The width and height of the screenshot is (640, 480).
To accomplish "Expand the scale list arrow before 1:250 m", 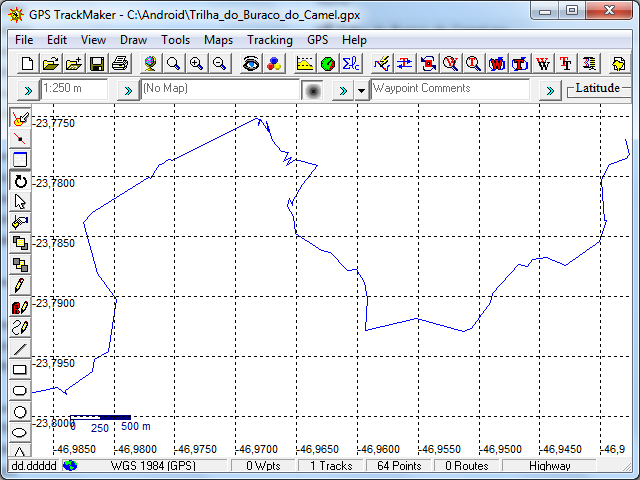I will (x=28, y=90).
